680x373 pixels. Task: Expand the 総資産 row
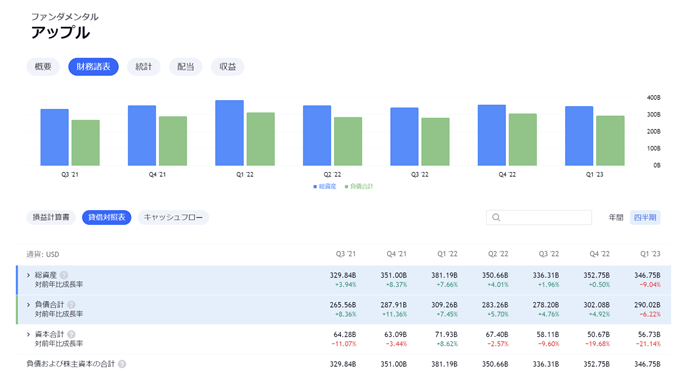pyautogui.click(x=29, y=275)
